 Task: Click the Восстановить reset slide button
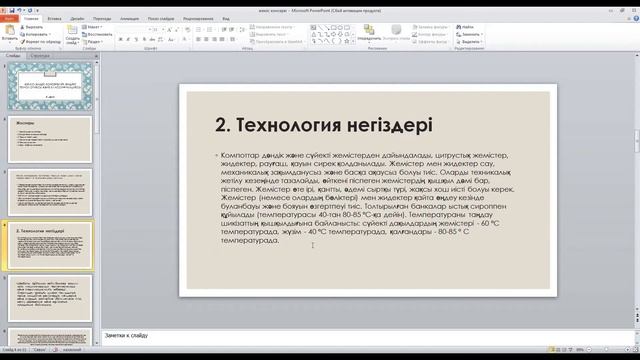pos(97,34)
